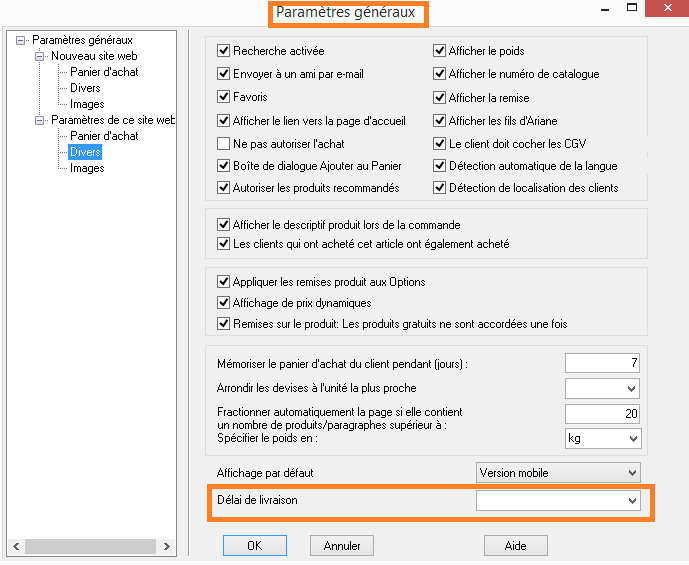Click the OK button
689x565 pixels.
(x=254, y=546)
